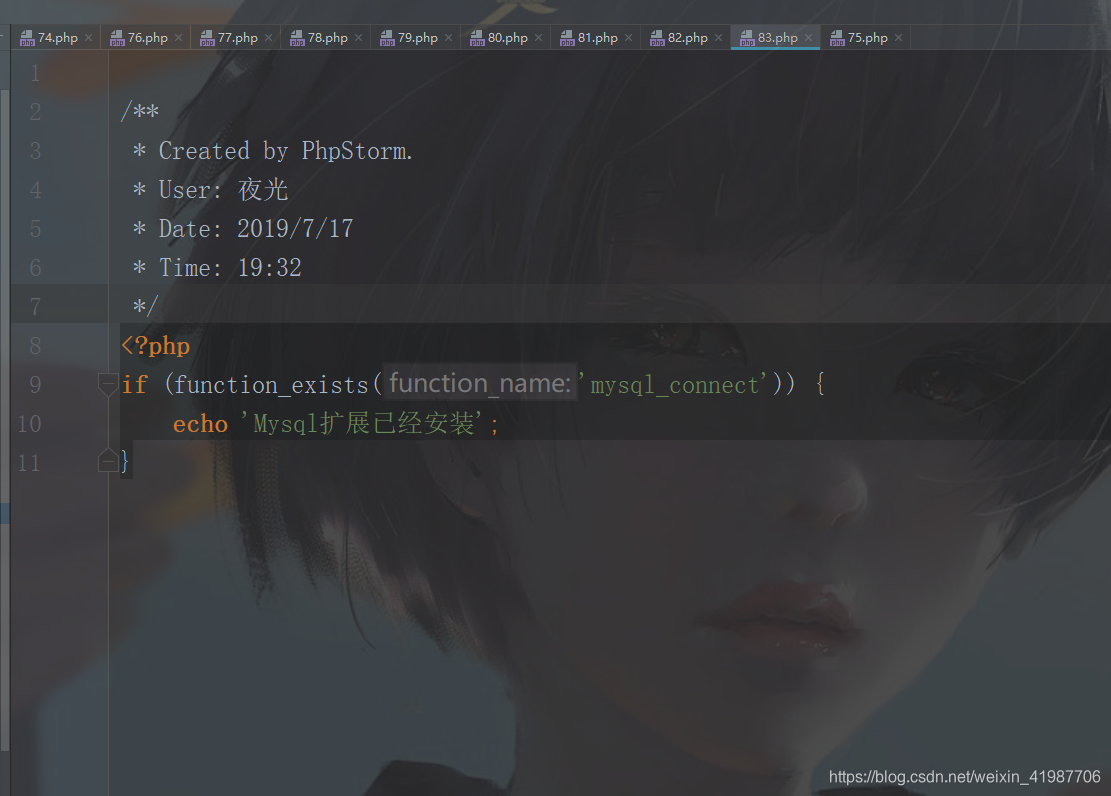The image size is (1111, 796).
Task: Switch to the 78.php tab
Action: point(327,38)
